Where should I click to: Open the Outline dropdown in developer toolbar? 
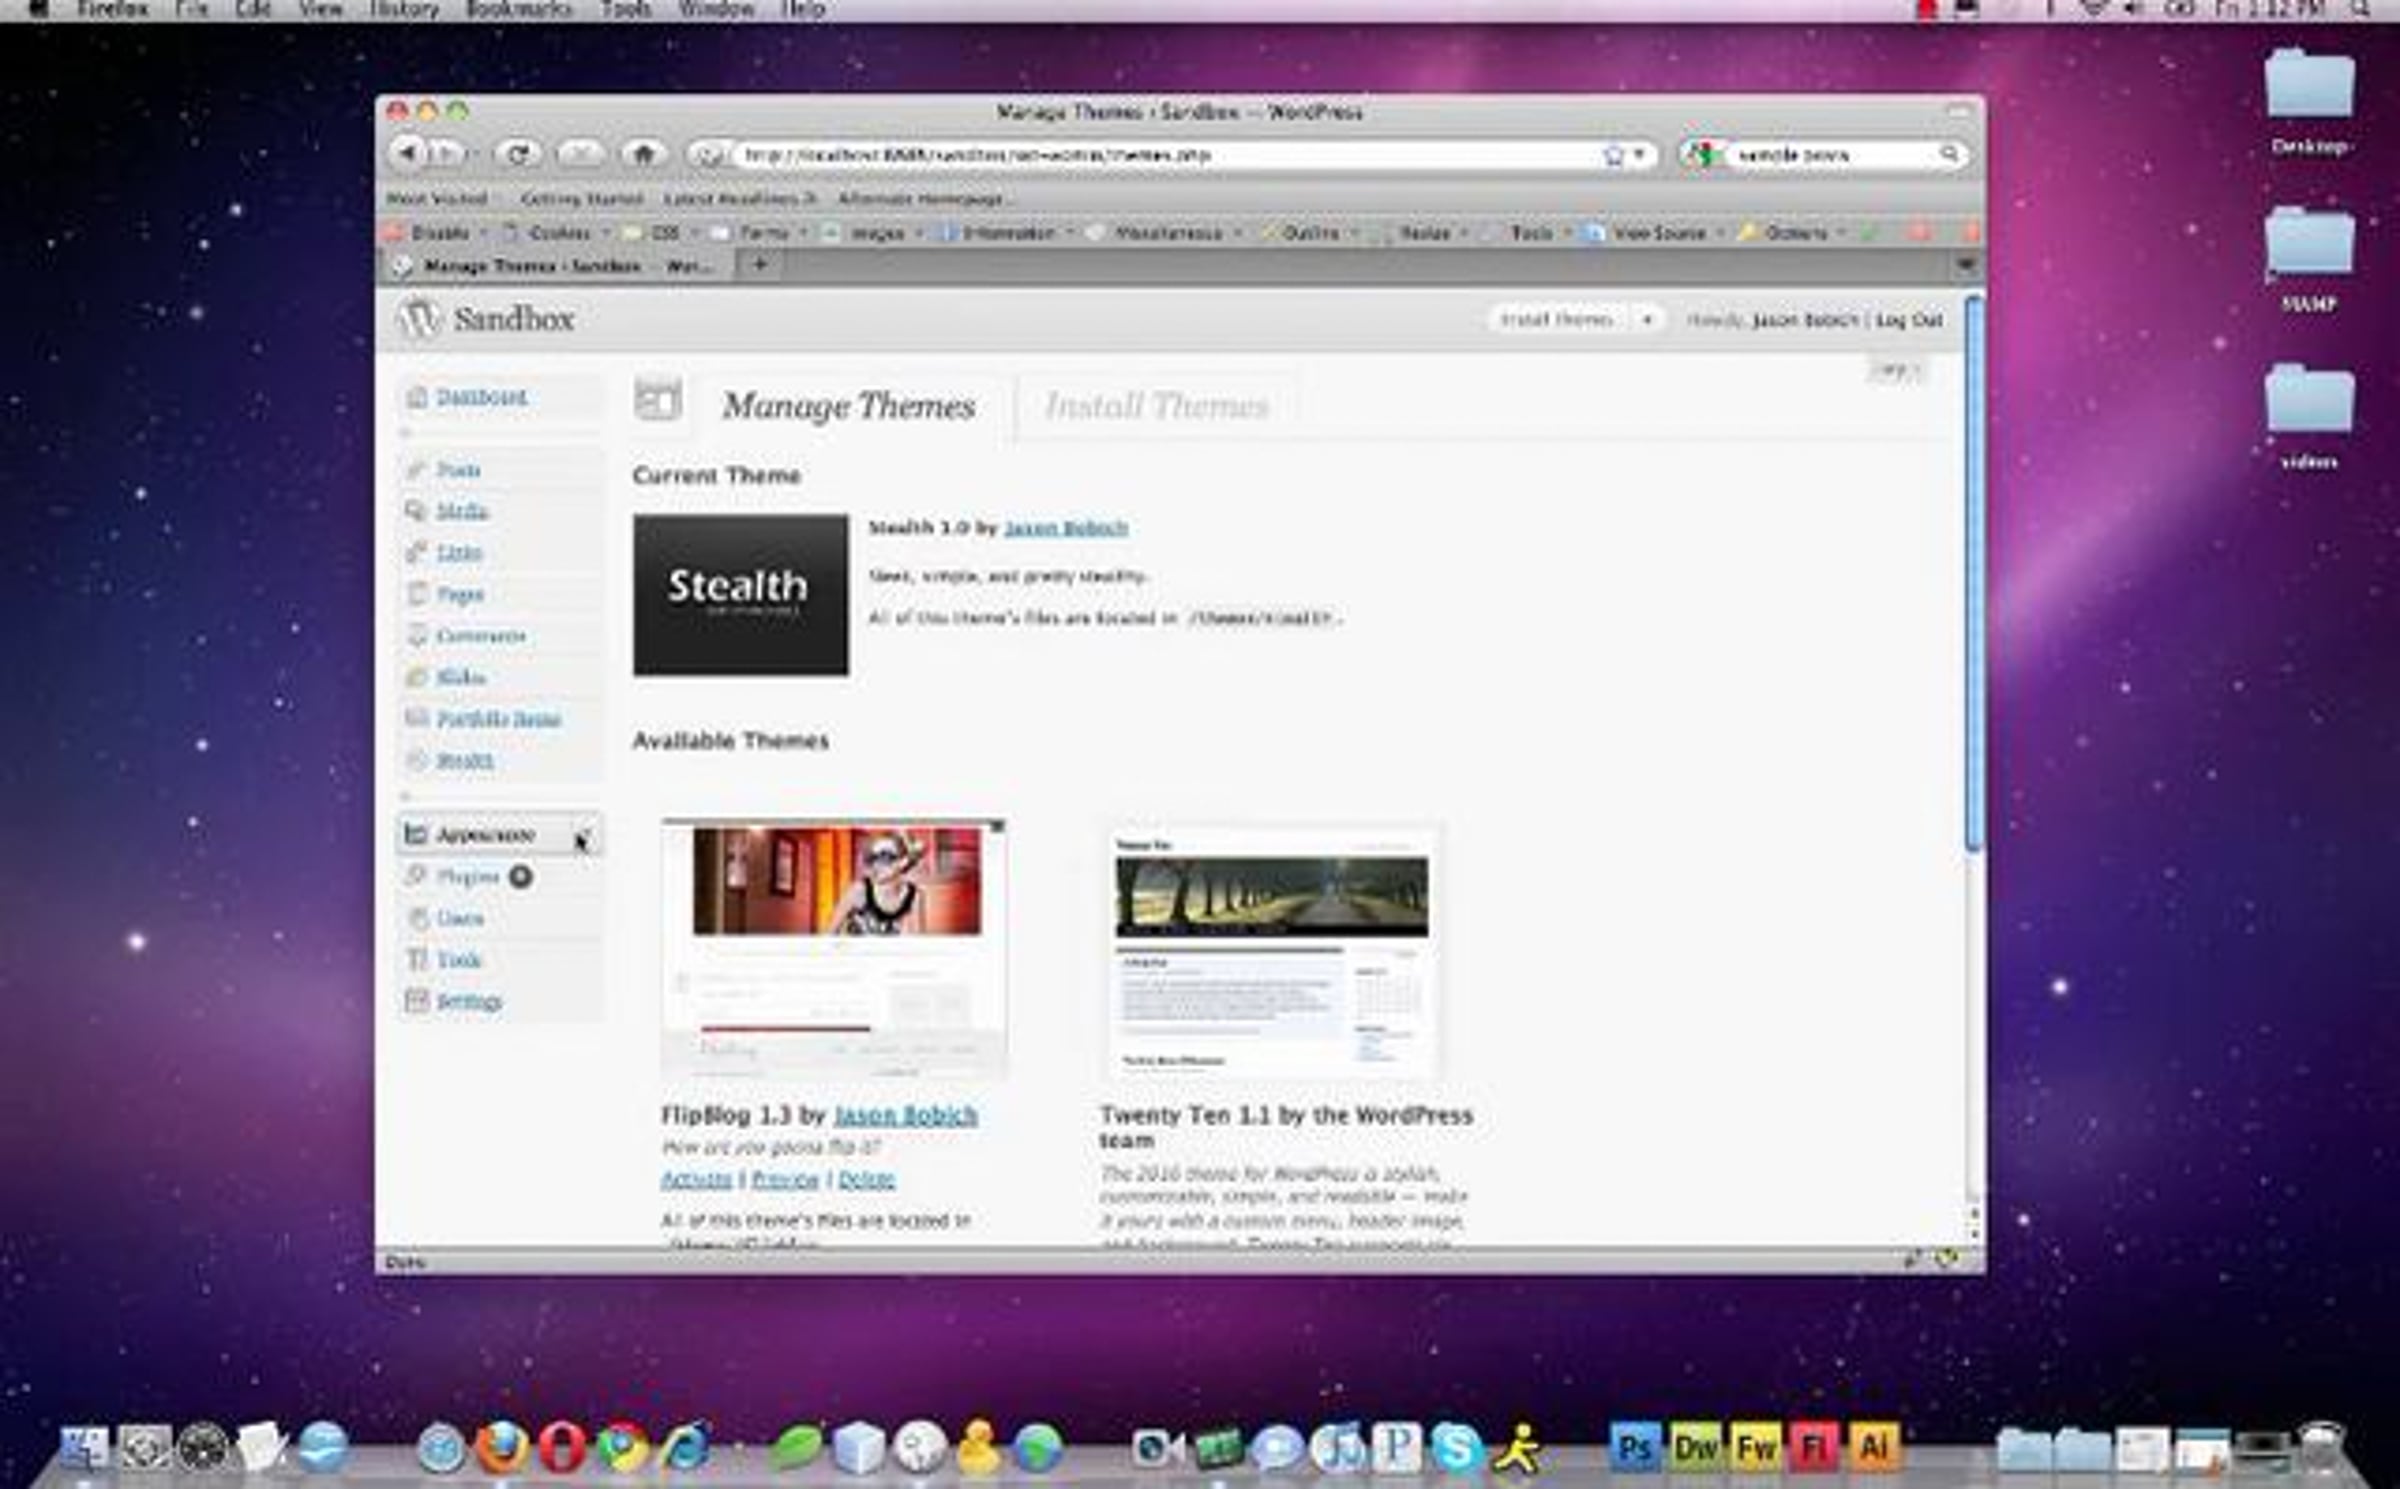[x=1308, y=233]
